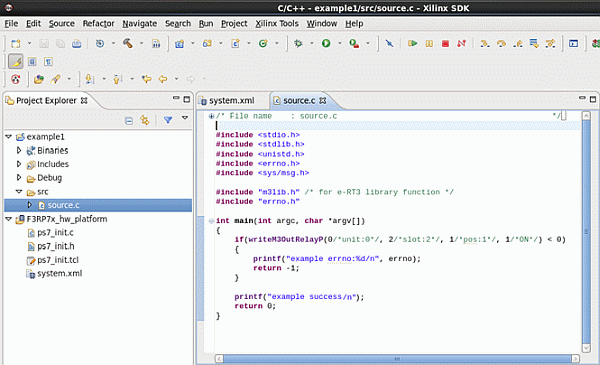The image size is (600, 365).
Task: Click the red Disconnect icon
Action: (x=461, y=44)
